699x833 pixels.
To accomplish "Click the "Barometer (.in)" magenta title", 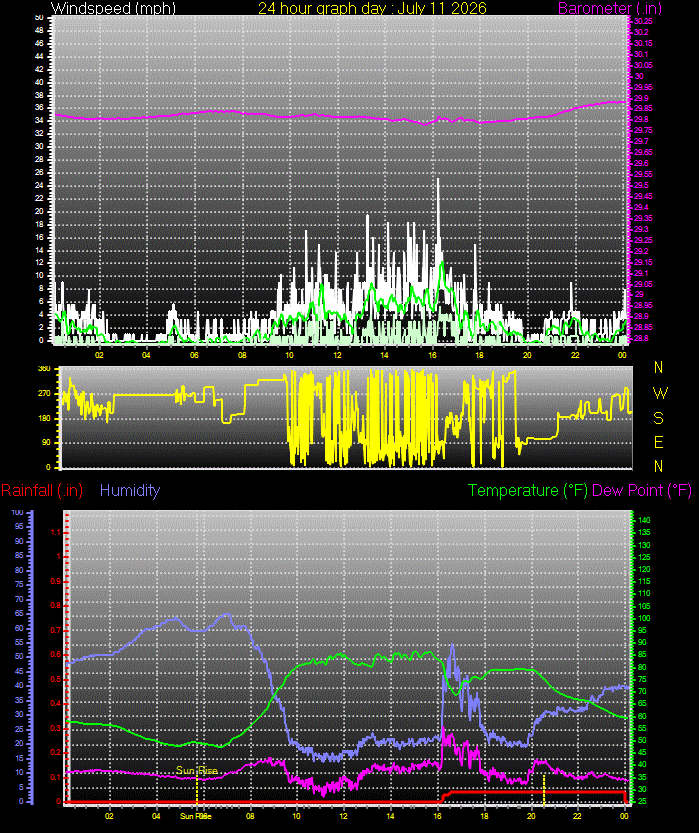I will tap(610, 8).
